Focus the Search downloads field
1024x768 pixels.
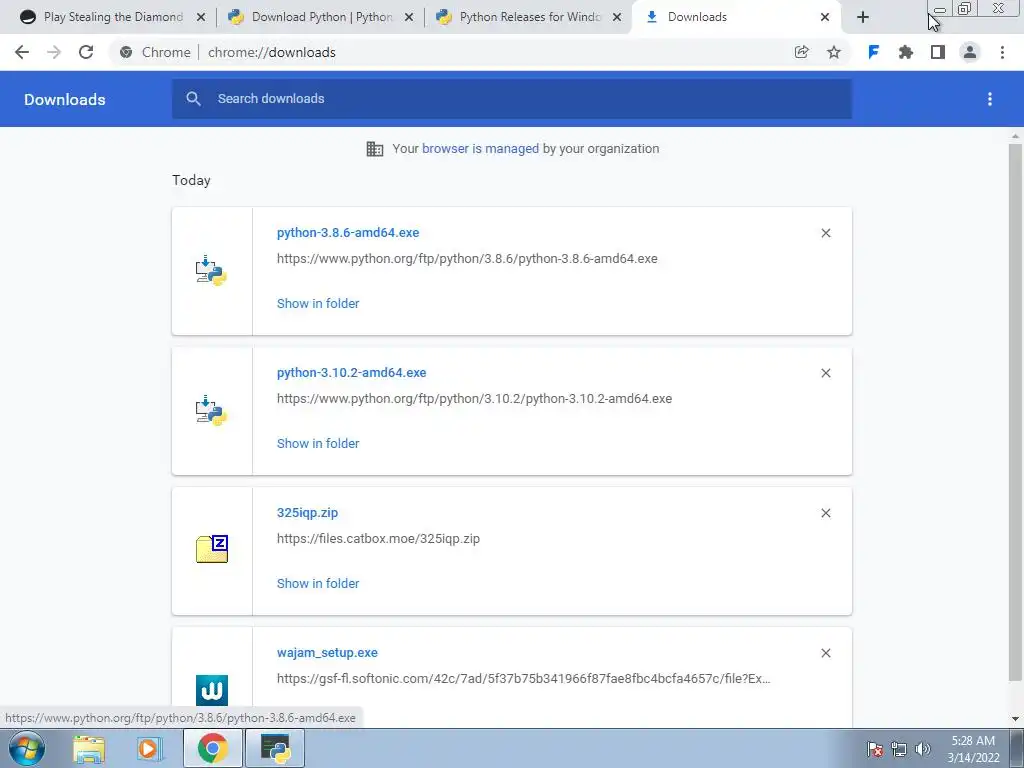[511, 99]
